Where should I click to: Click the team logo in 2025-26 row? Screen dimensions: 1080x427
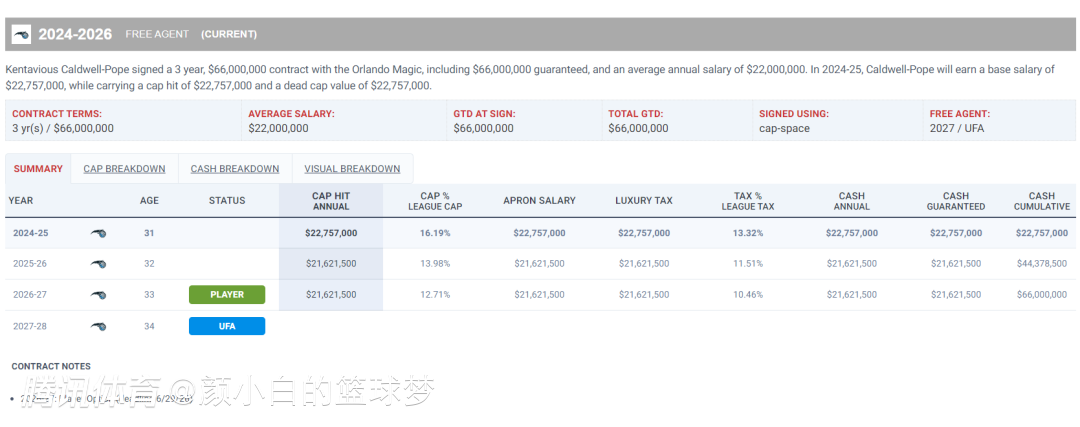point(98,264)
